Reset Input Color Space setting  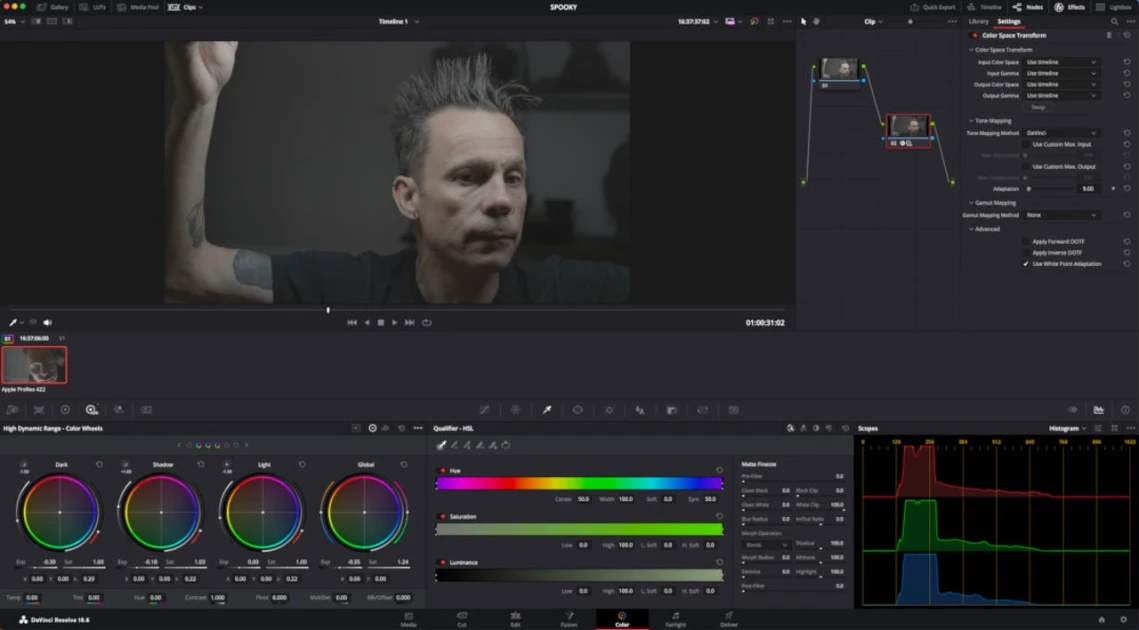click(x=1127, y=62)
